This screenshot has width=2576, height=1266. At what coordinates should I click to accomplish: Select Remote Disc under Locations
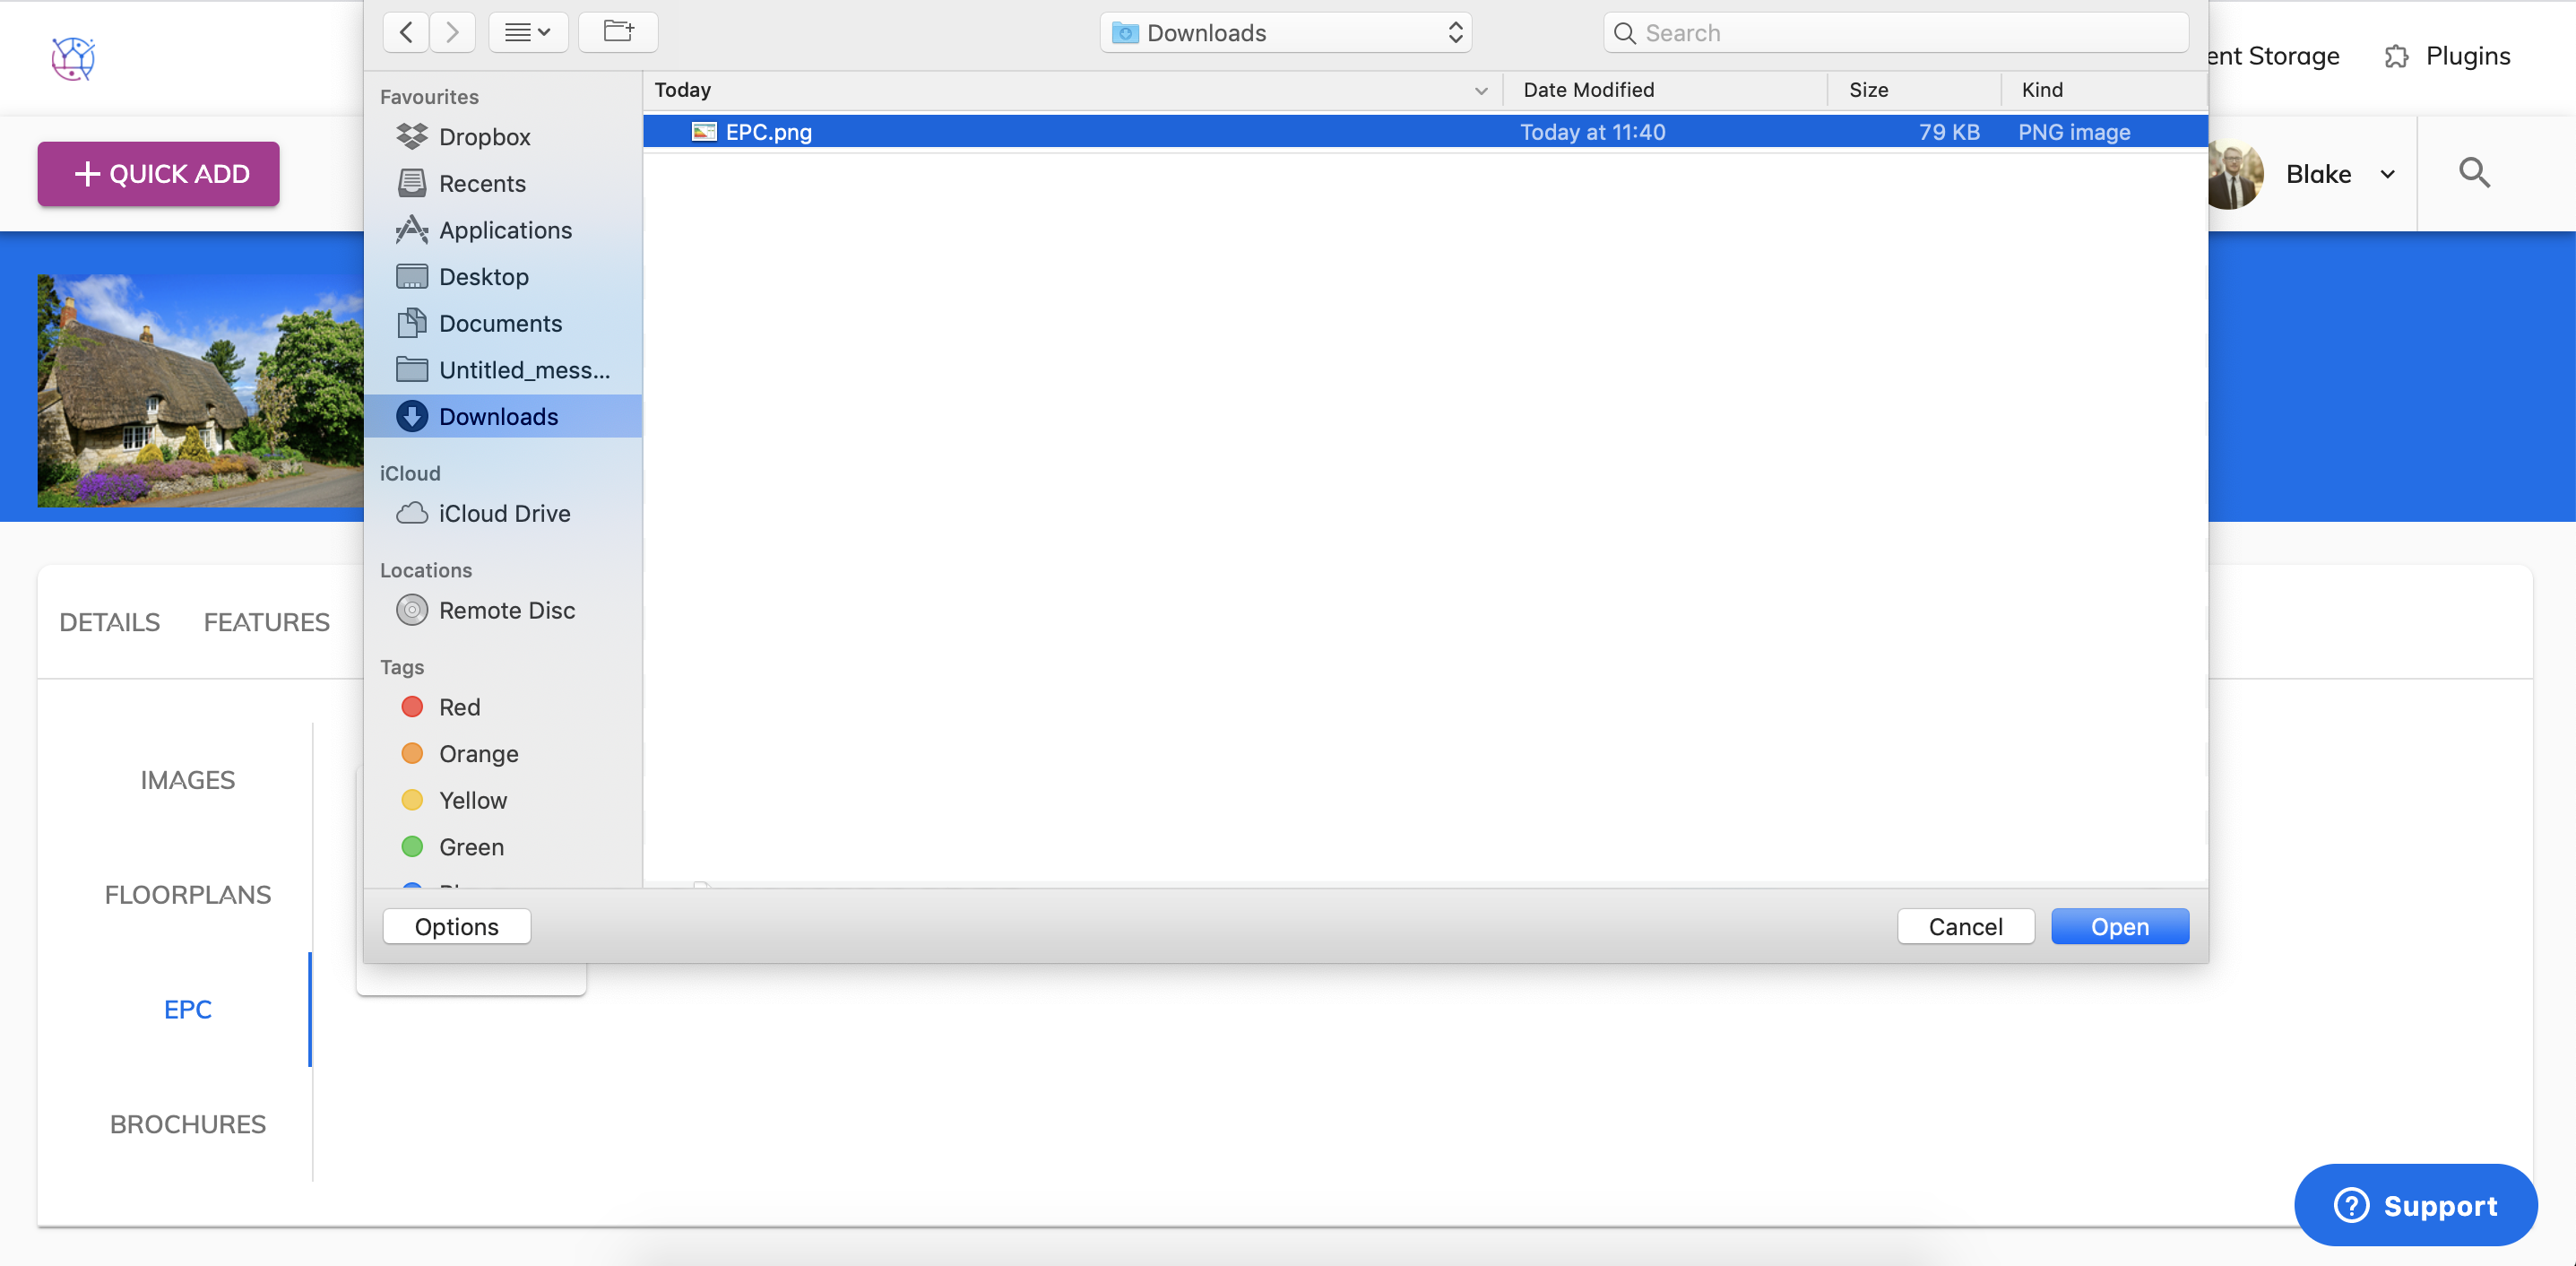506,609
